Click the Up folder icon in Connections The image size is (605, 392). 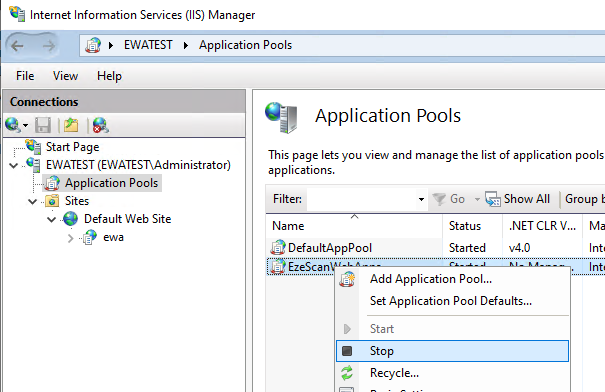[71, 125]
